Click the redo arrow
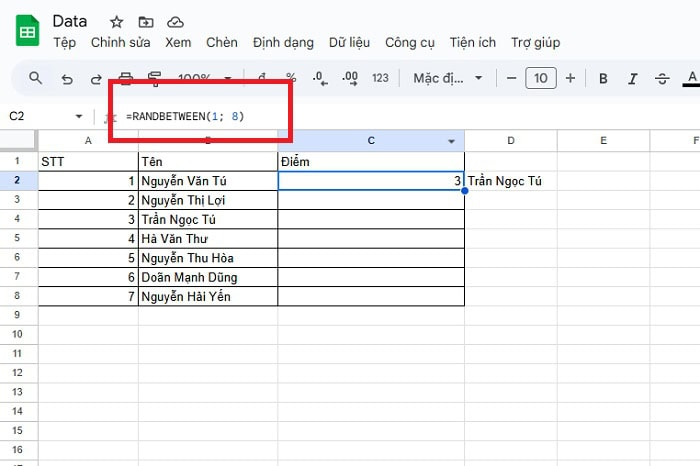The height and width of the screenshot is (466, 700). click(x=96, y=78)
